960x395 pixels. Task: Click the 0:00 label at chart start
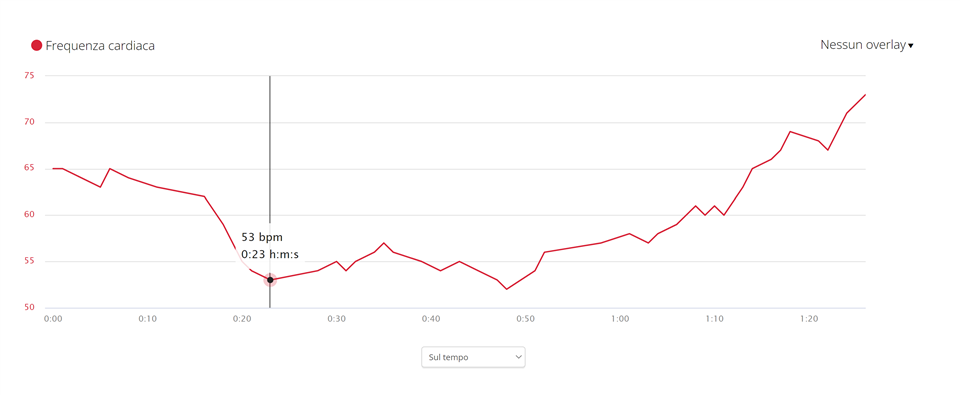53,319
